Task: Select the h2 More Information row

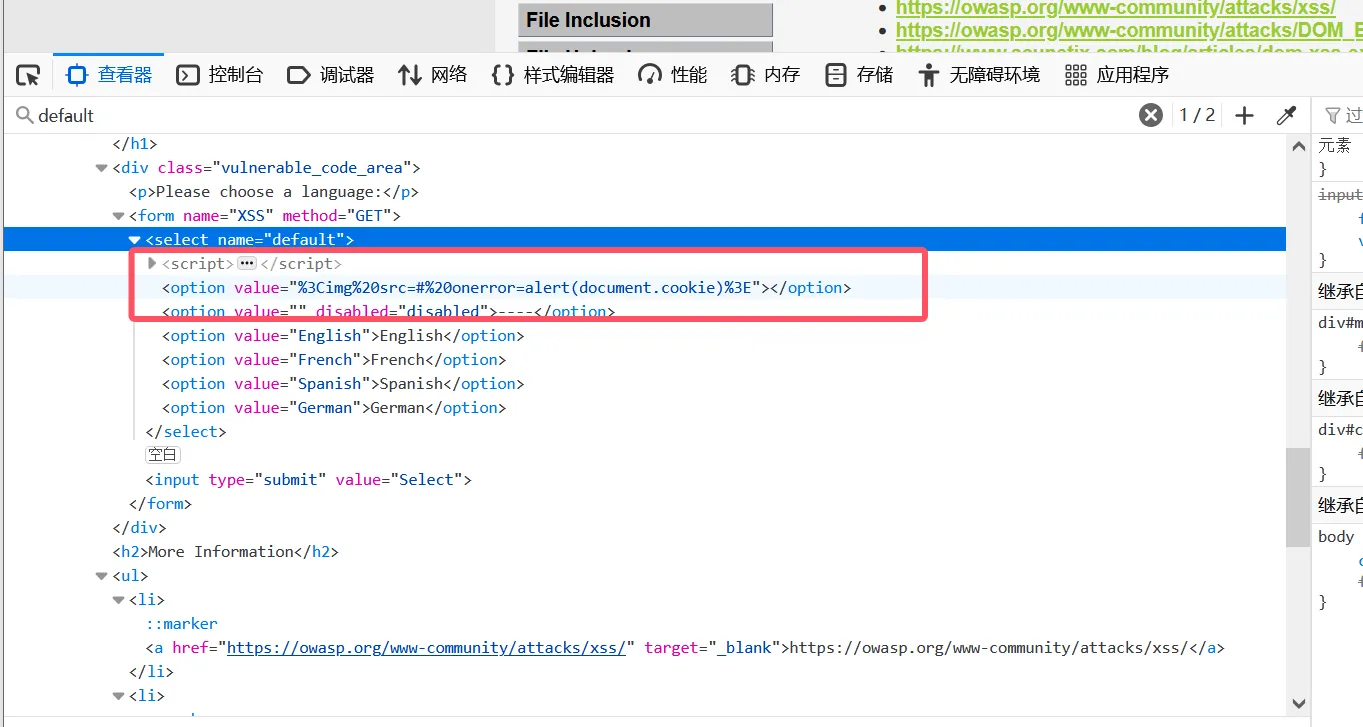Action: pyautogui.click(x=645, y=552)
